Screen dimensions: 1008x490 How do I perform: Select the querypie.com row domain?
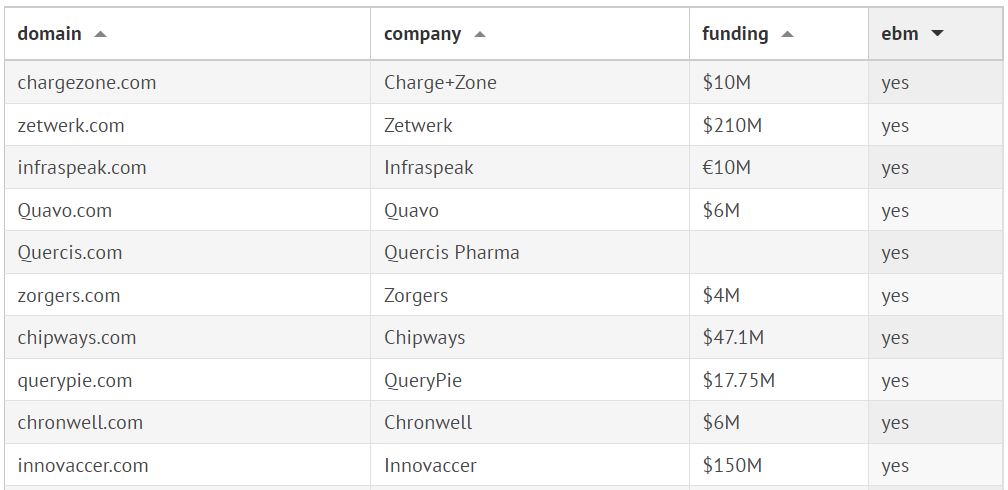tap(75, 381)
